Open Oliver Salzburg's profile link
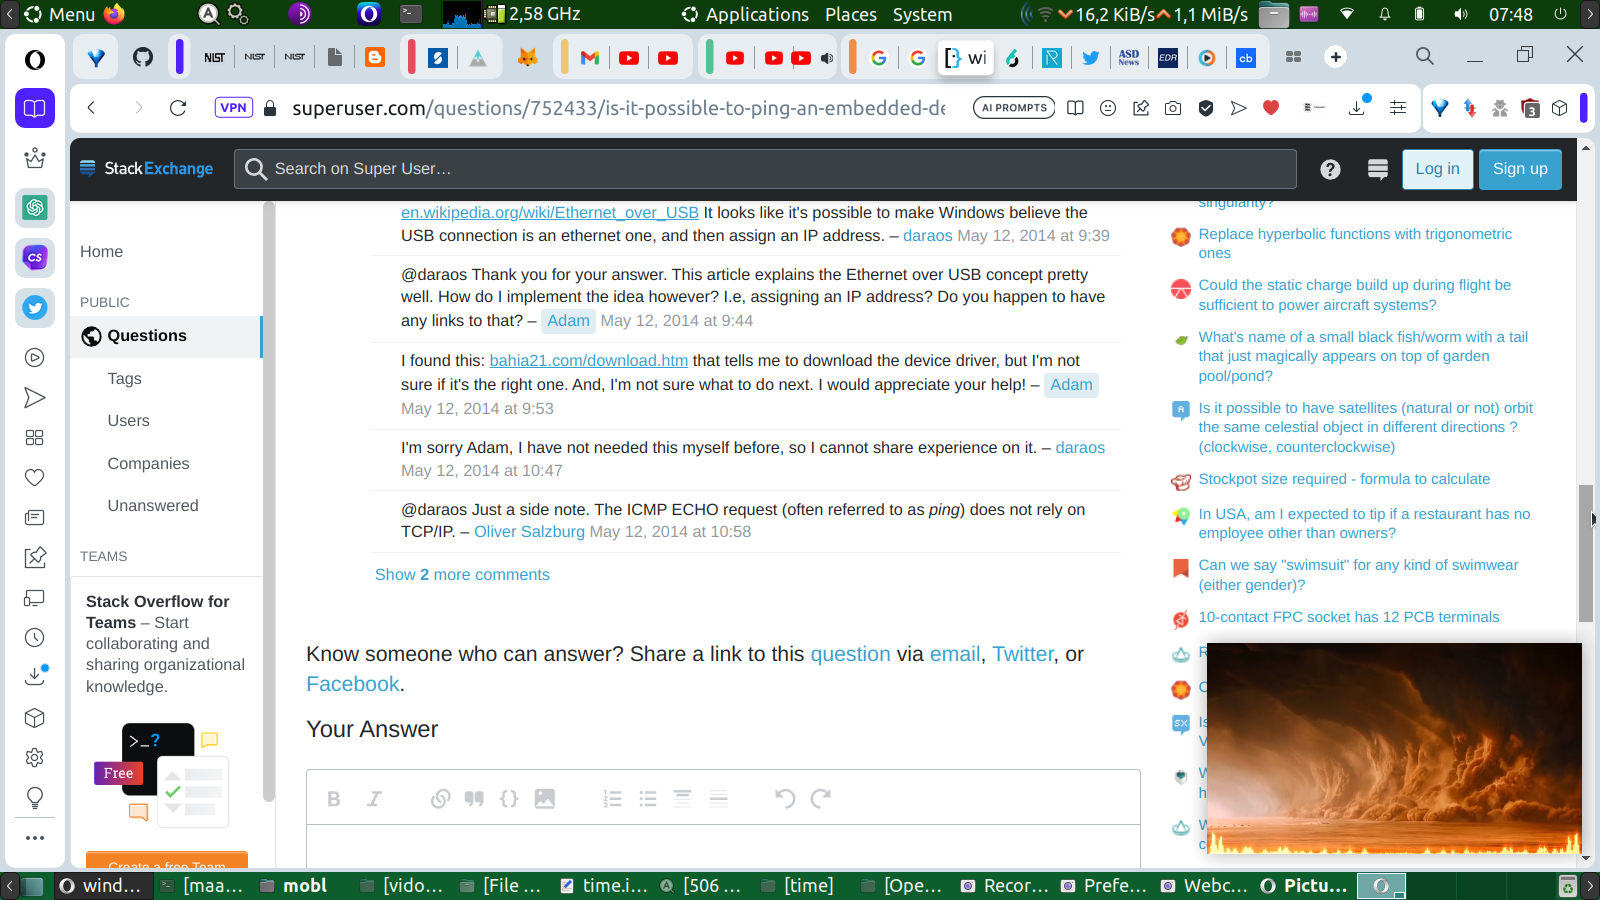 (529, 532)
